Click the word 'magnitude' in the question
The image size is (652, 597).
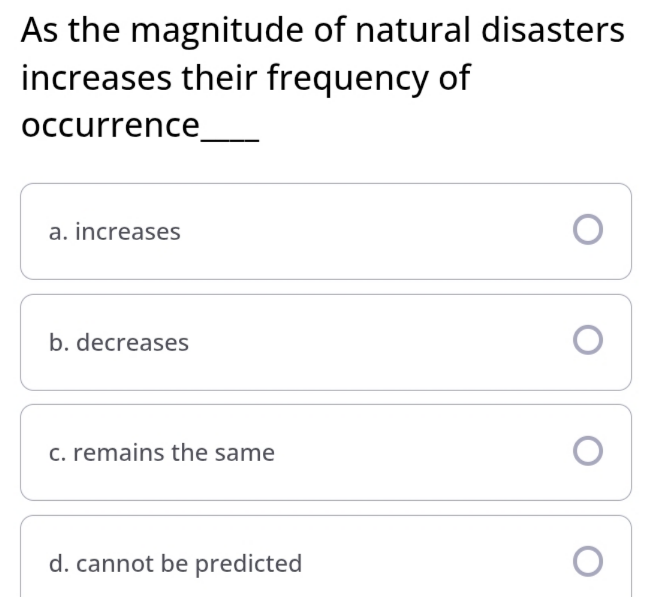coord(217,31)
